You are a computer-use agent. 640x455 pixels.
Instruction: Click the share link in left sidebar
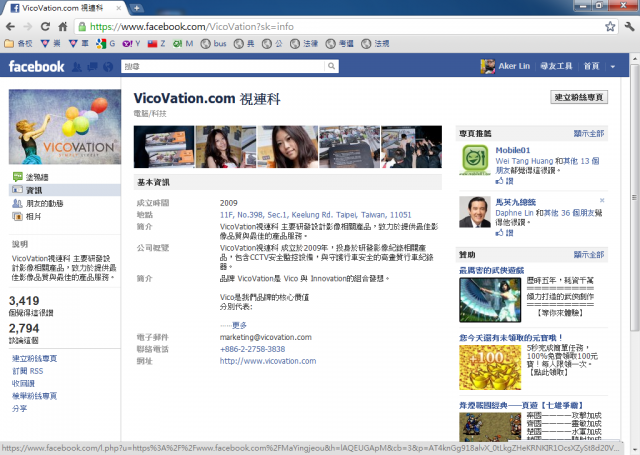coord(20,408)
